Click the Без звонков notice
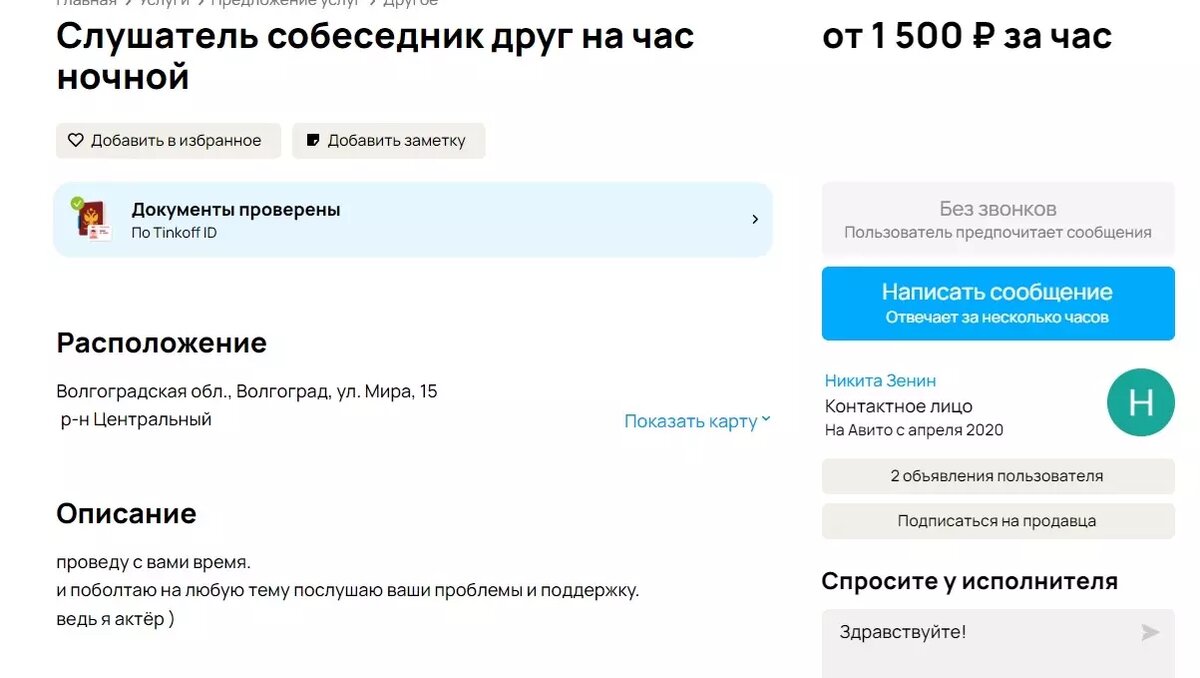1200x678 pixels. (x=997, y=217)
